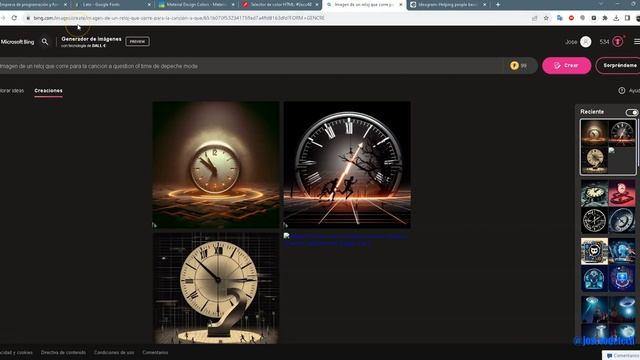Click the Comentarios feedback button bottom right

pyautogui.click(x=622, y=356)
